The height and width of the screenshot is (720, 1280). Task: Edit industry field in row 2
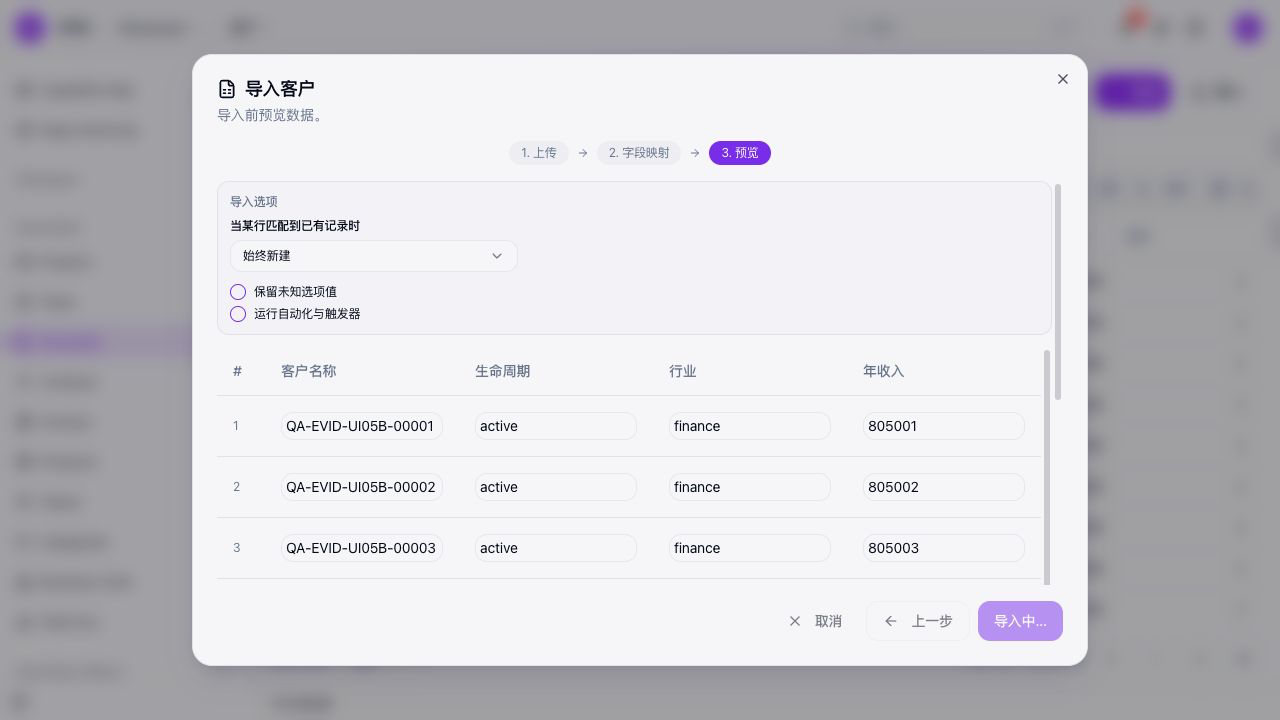point(750,487)
